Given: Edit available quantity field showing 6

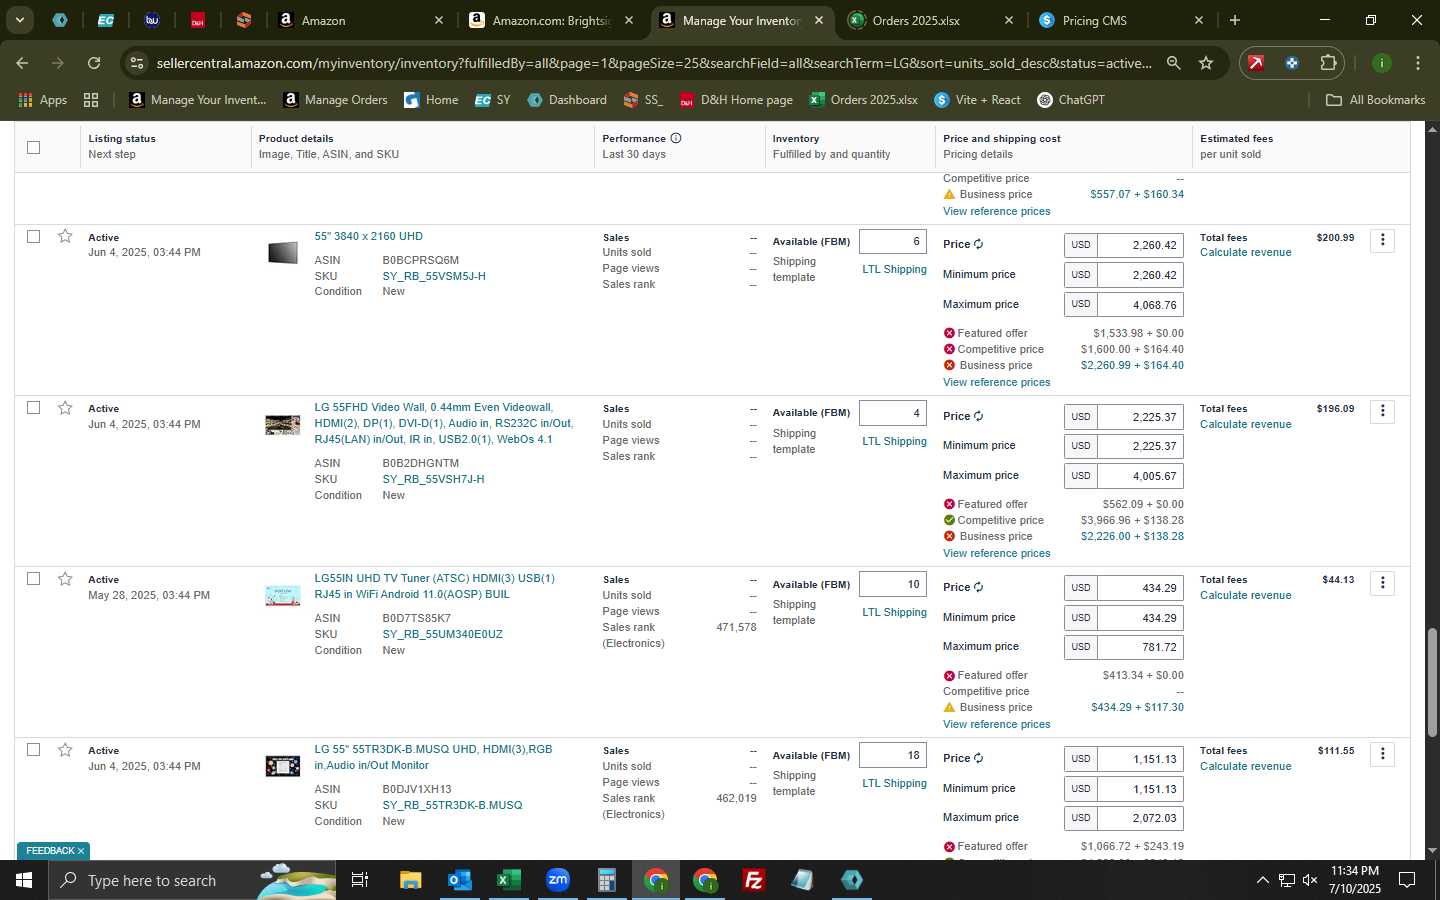Looking at the screenshot, I should coord(893,241).
